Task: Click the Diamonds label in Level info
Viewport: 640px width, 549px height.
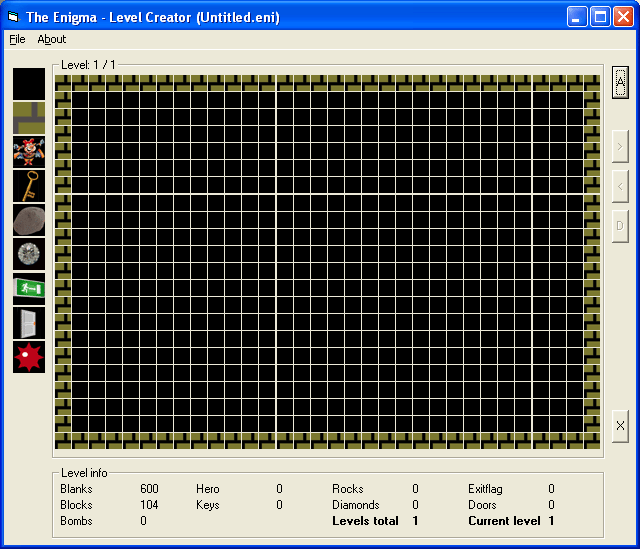Action: point(356,505)
